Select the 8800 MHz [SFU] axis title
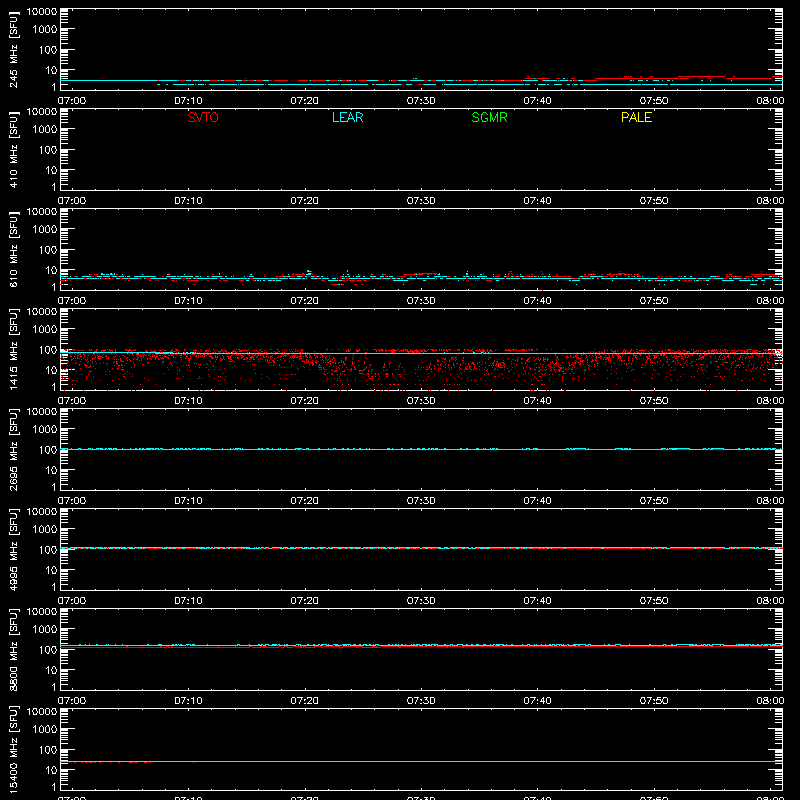 pyautogui.click(x=13, y=649)
